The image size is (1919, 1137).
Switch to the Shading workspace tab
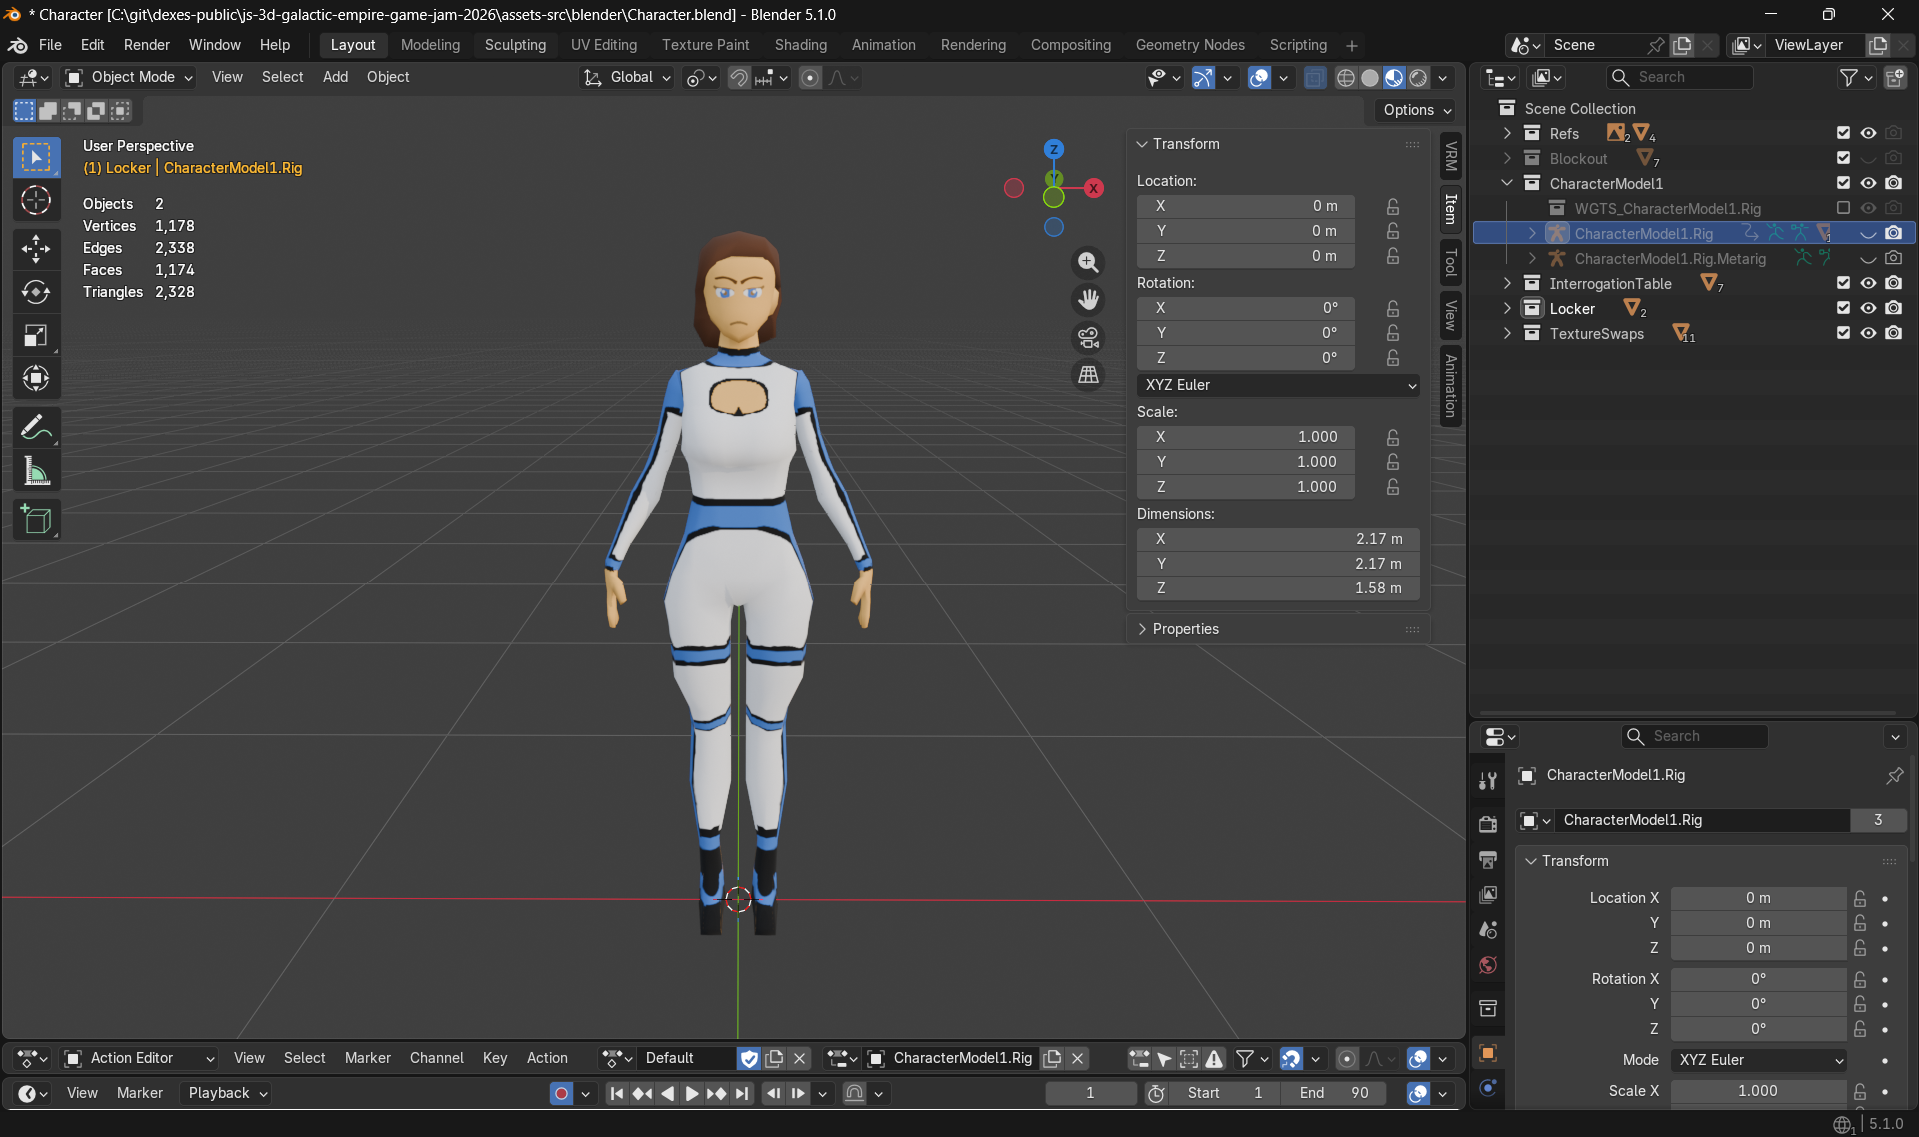800,45
